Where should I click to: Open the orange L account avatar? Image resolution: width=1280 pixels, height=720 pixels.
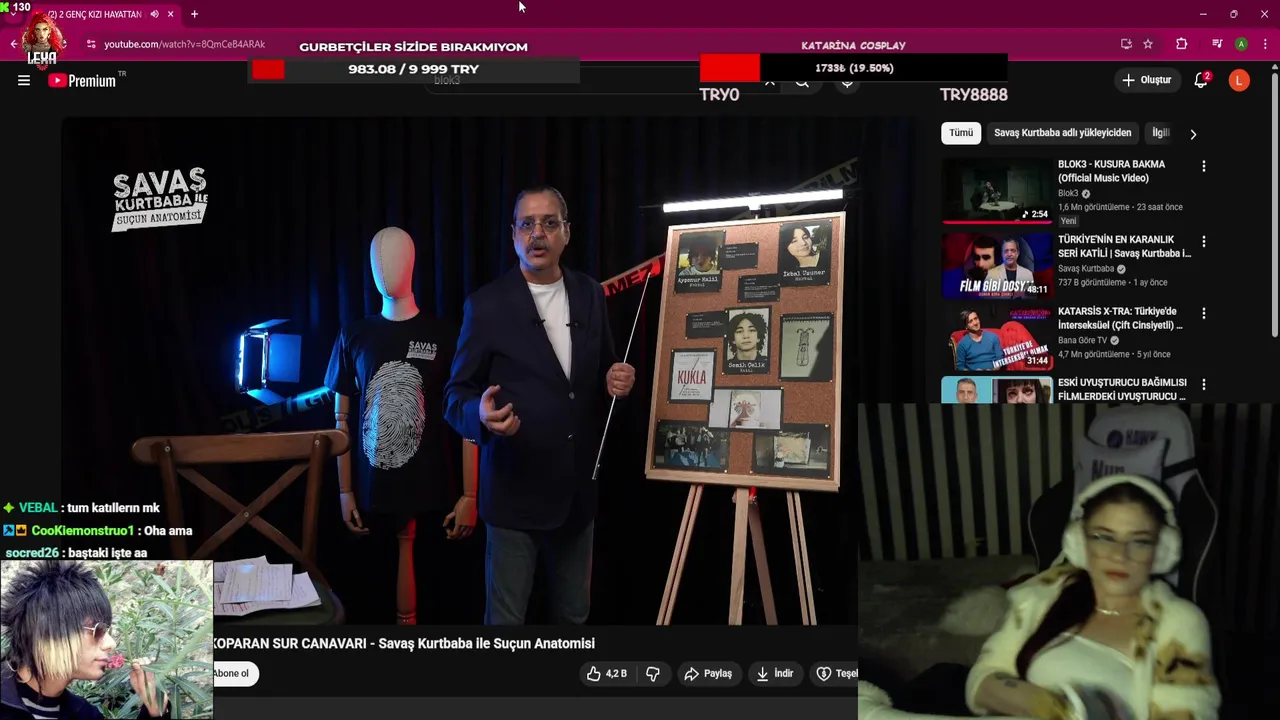[x=1239, y=81]
